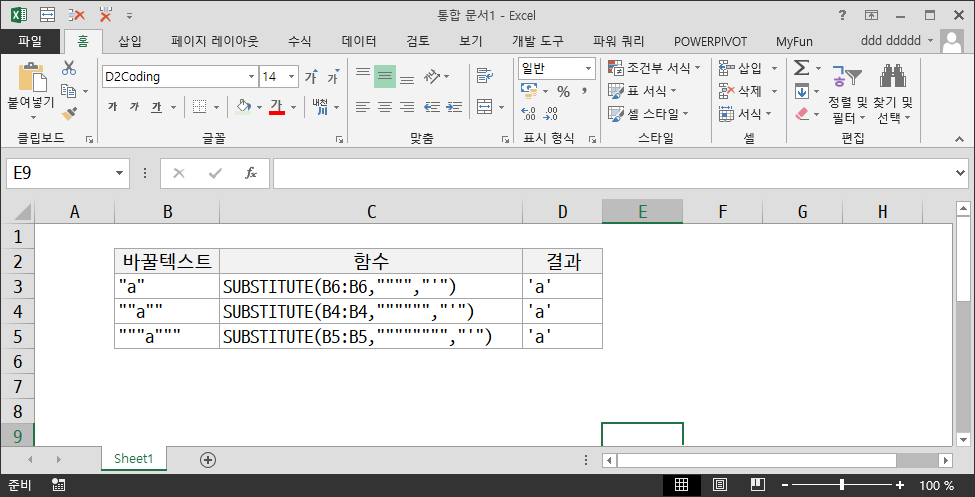Decrease decimal places

[551, 114]
